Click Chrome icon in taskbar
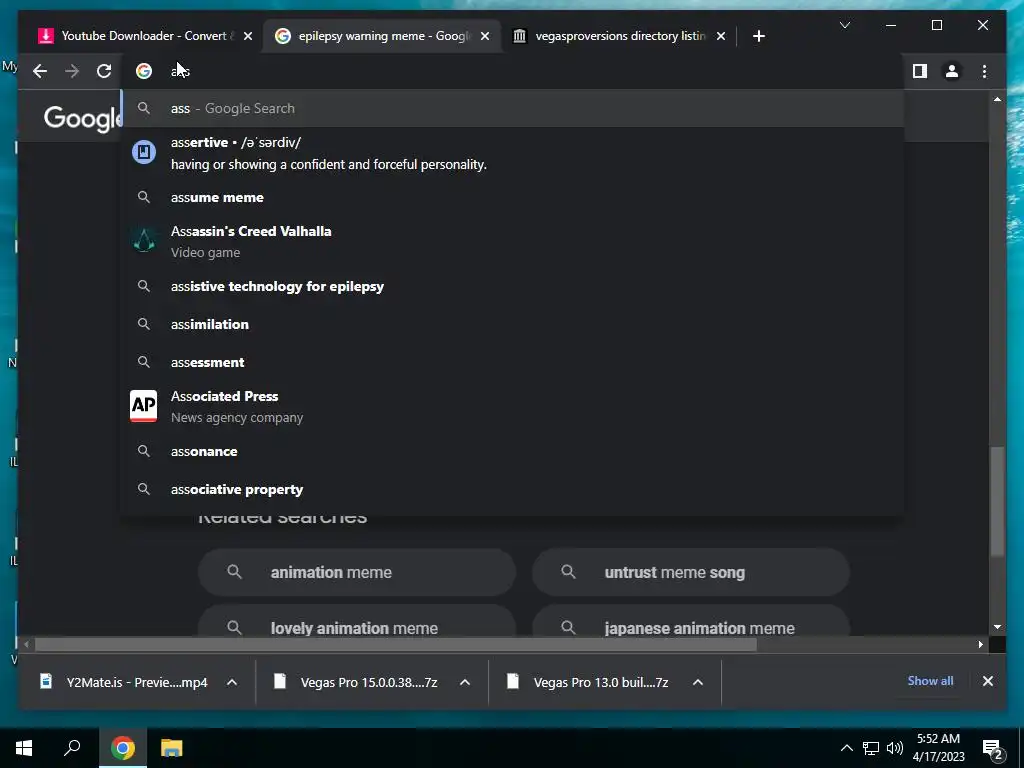 [122, 748]
